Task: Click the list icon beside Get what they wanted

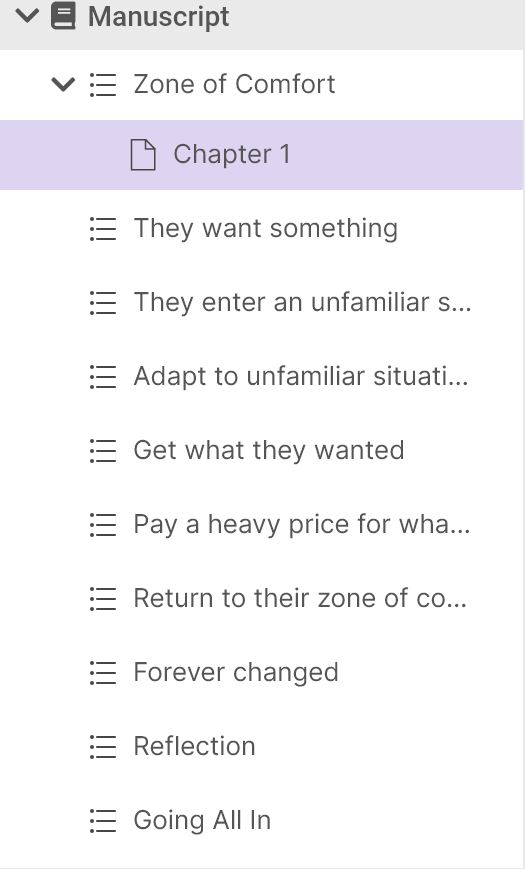Action: pyautogui.click(x=103, y=451)
